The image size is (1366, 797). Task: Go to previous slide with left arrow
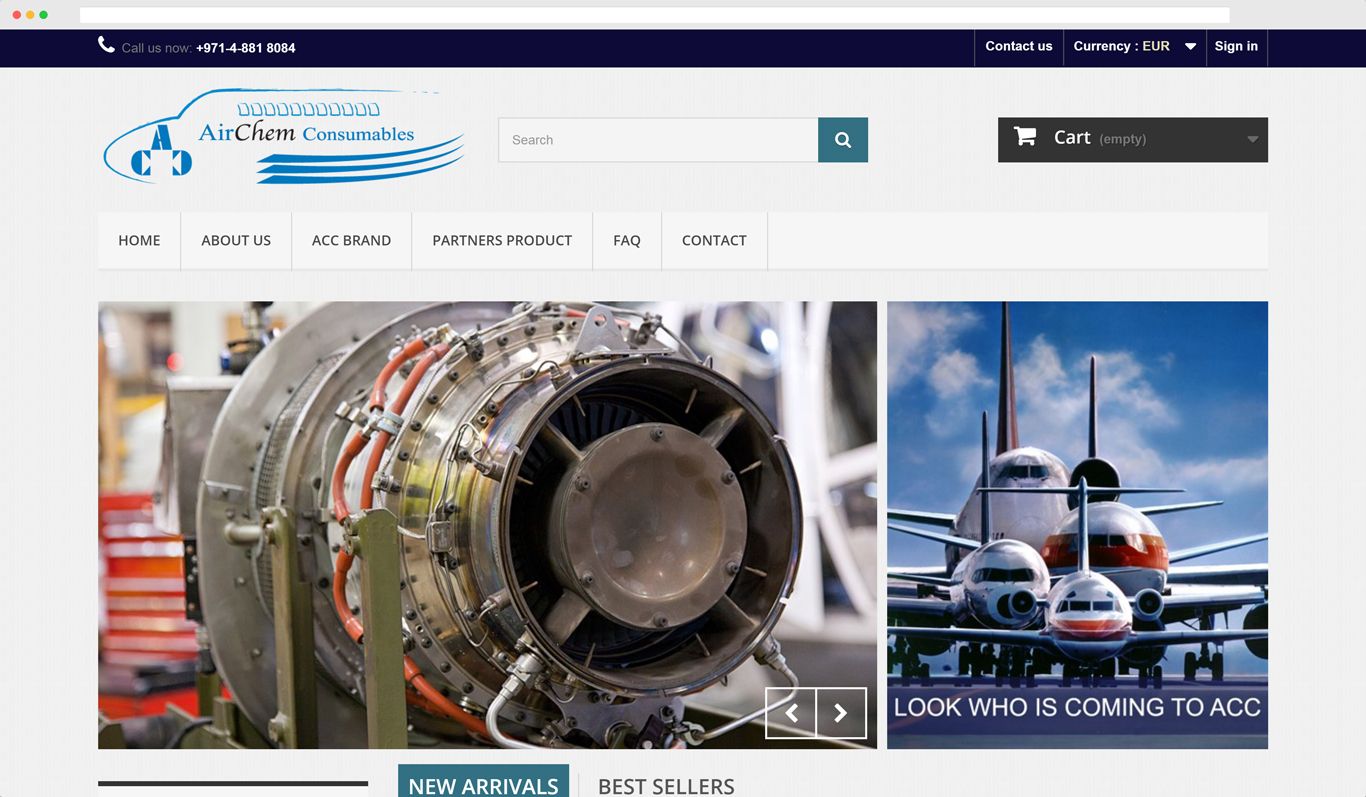point(791,713)
